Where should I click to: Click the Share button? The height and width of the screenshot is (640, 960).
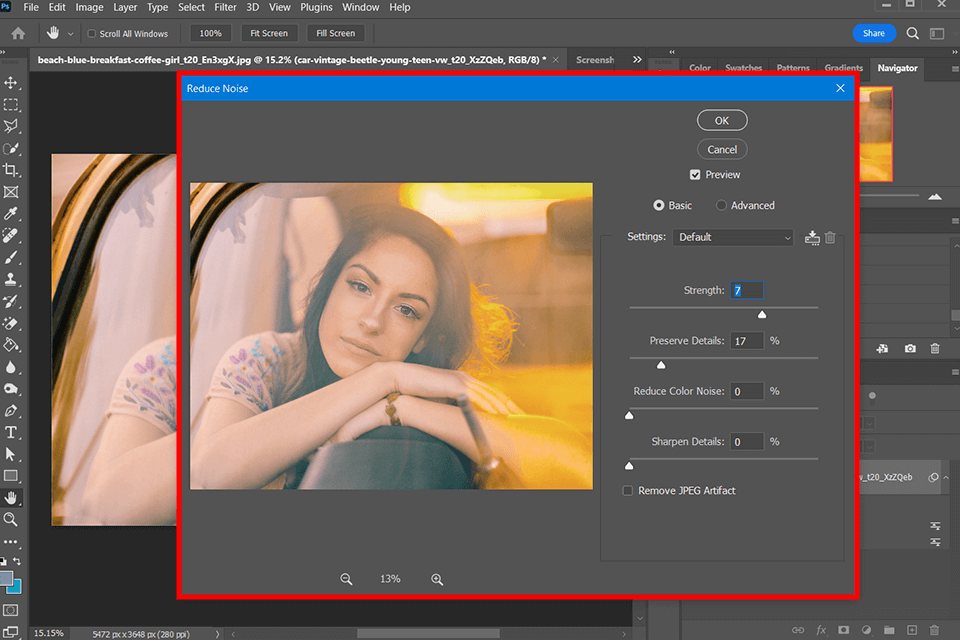[874, 33]
